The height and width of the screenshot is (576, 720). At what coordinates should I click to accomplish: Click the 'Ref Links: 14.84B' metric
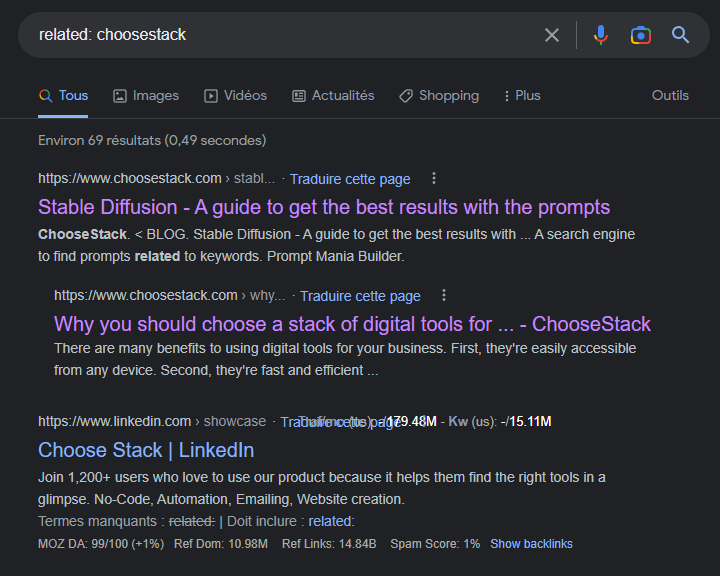329,544
